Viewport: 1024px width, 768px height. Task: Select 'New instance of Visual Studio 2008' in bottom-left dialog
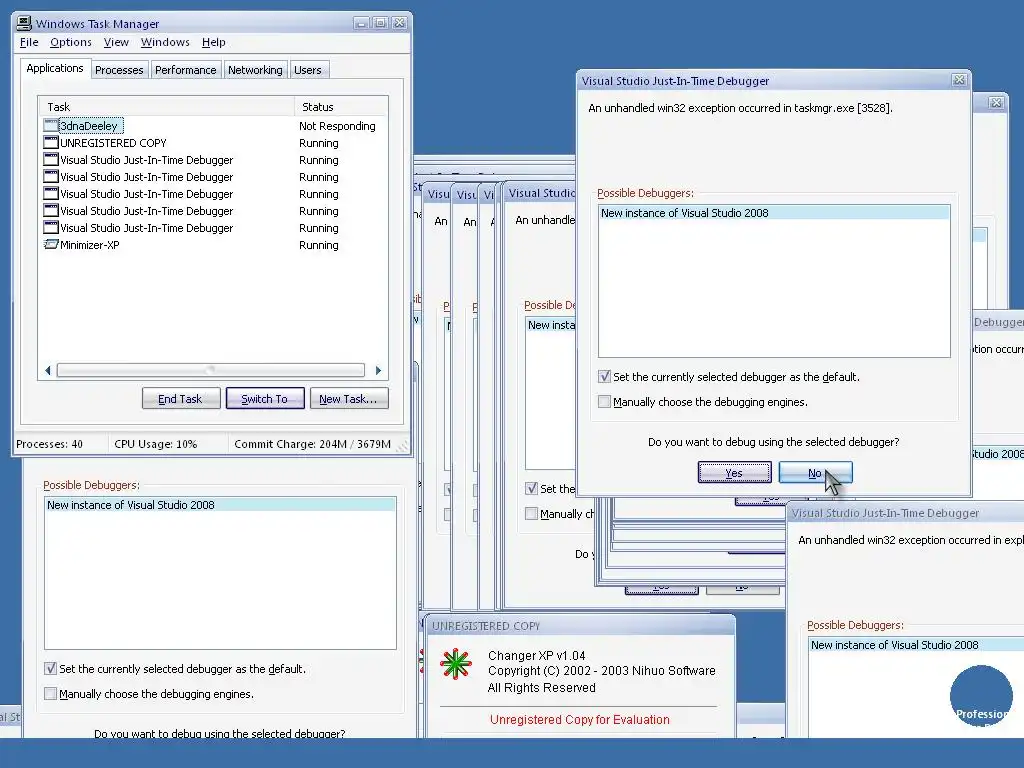click(x=220, y=505)
